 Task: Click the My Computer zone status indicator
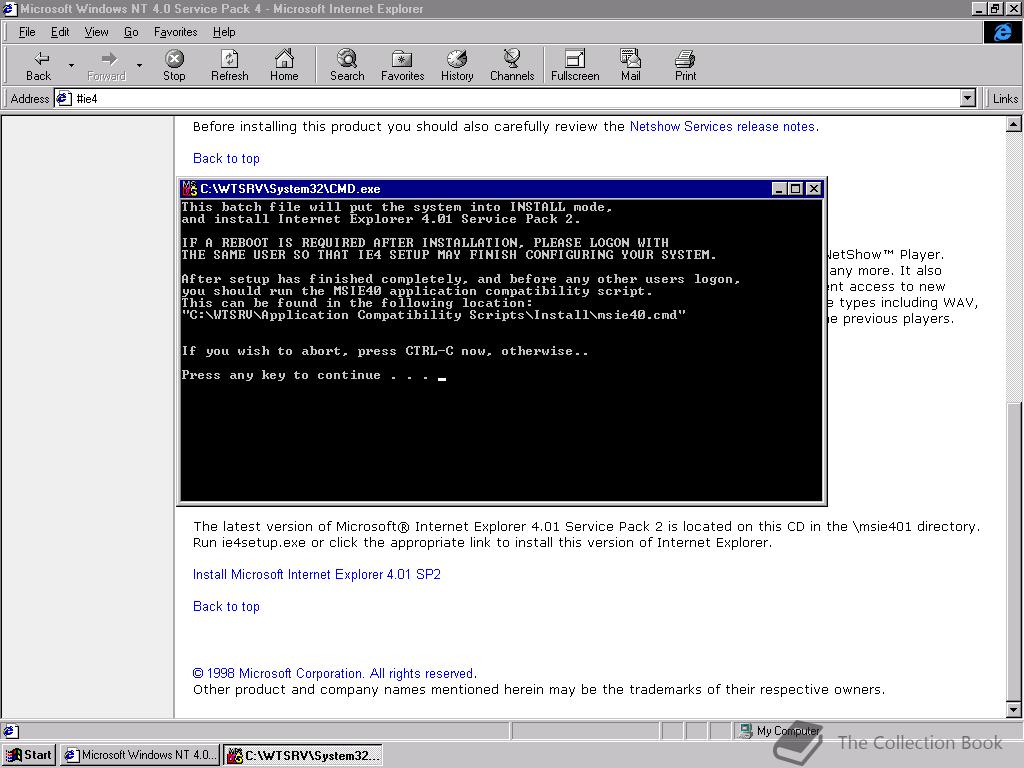coord(780,731)
